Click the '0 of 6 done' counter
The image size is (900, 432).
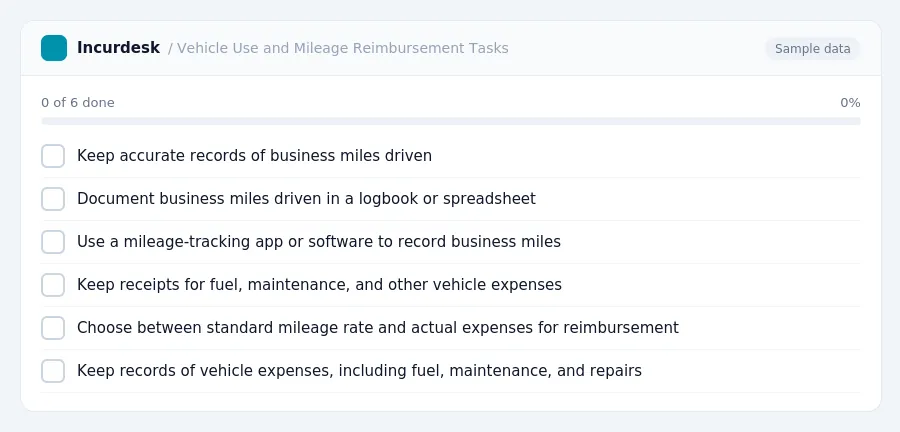coord(78,103)
